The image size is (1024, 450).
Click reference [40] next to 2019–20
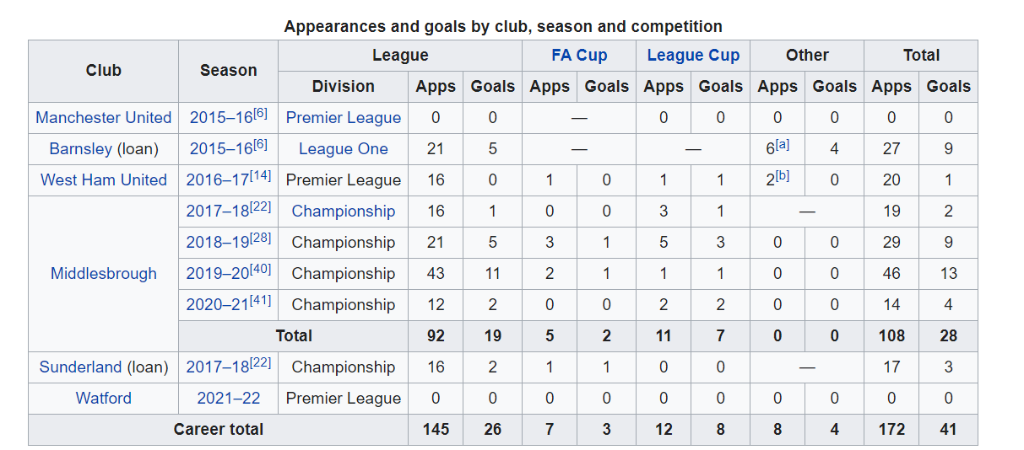pos(260,270)
